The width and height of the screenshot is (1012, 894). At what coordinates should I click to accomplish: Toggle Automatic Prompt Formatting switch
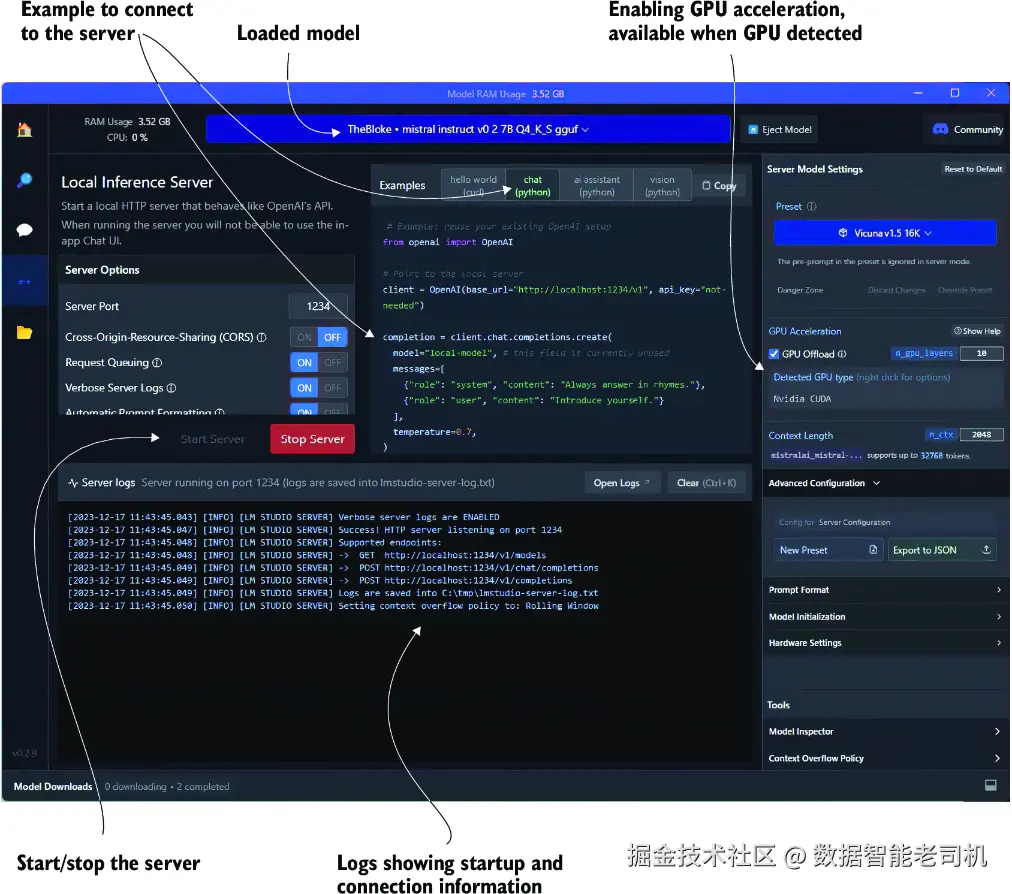319,410
